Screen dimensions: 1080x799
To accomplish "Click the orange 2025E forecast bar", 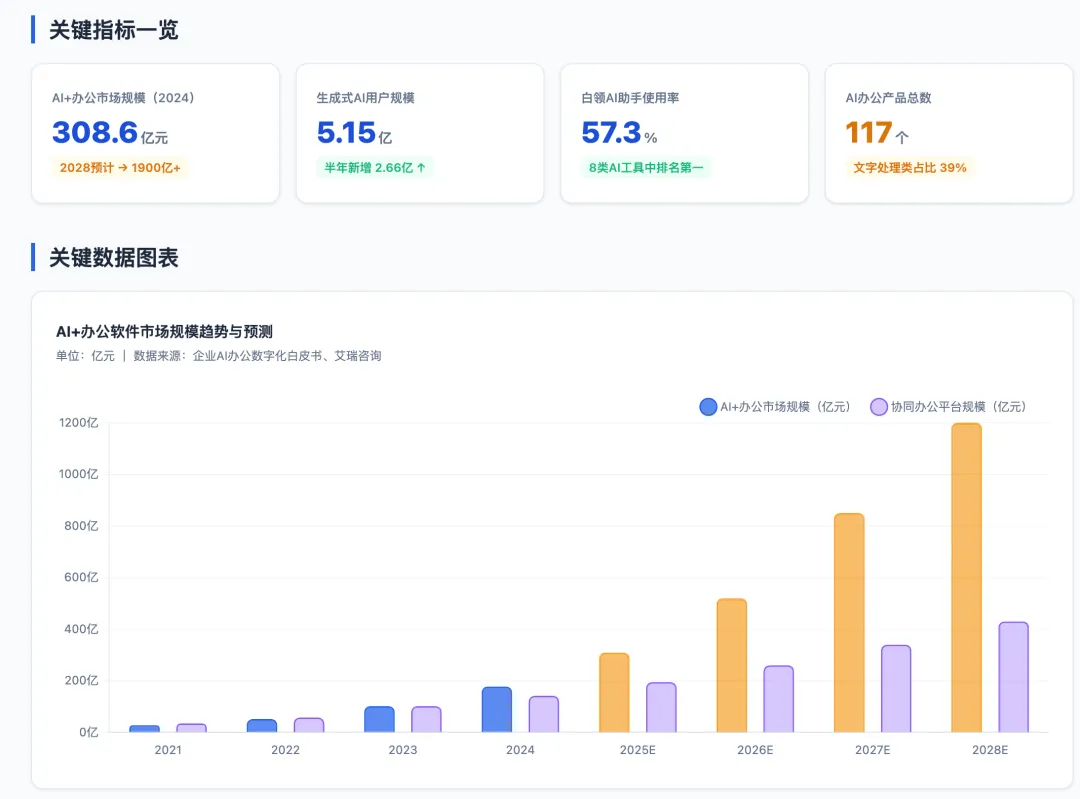I will coord(614,692).
